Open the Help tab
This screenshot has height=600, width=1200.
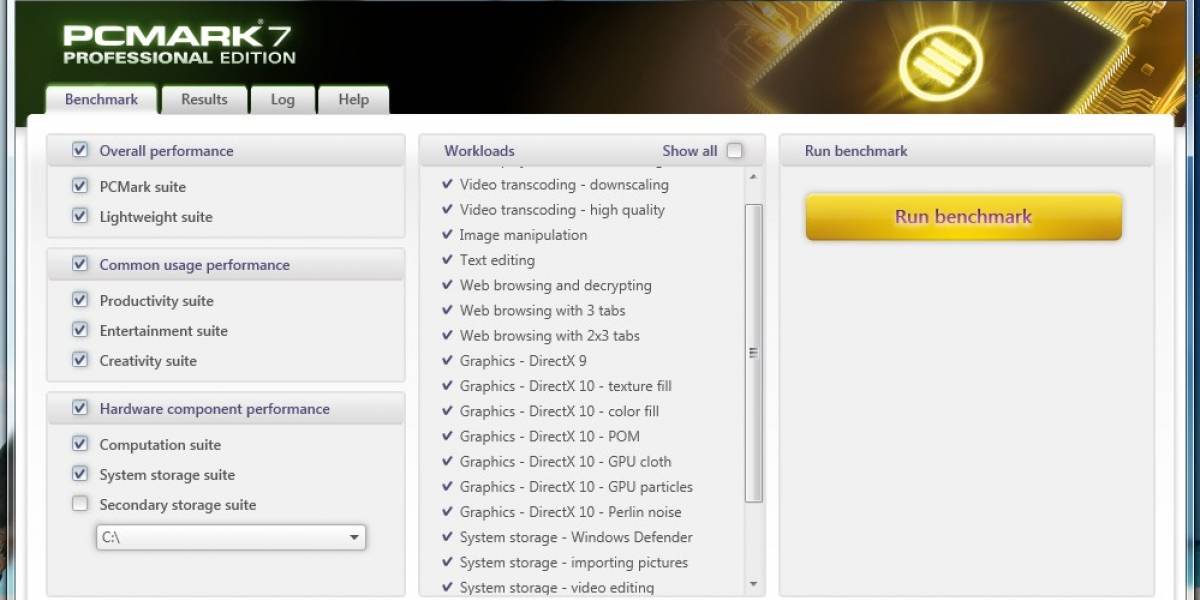tap(353, 100)
